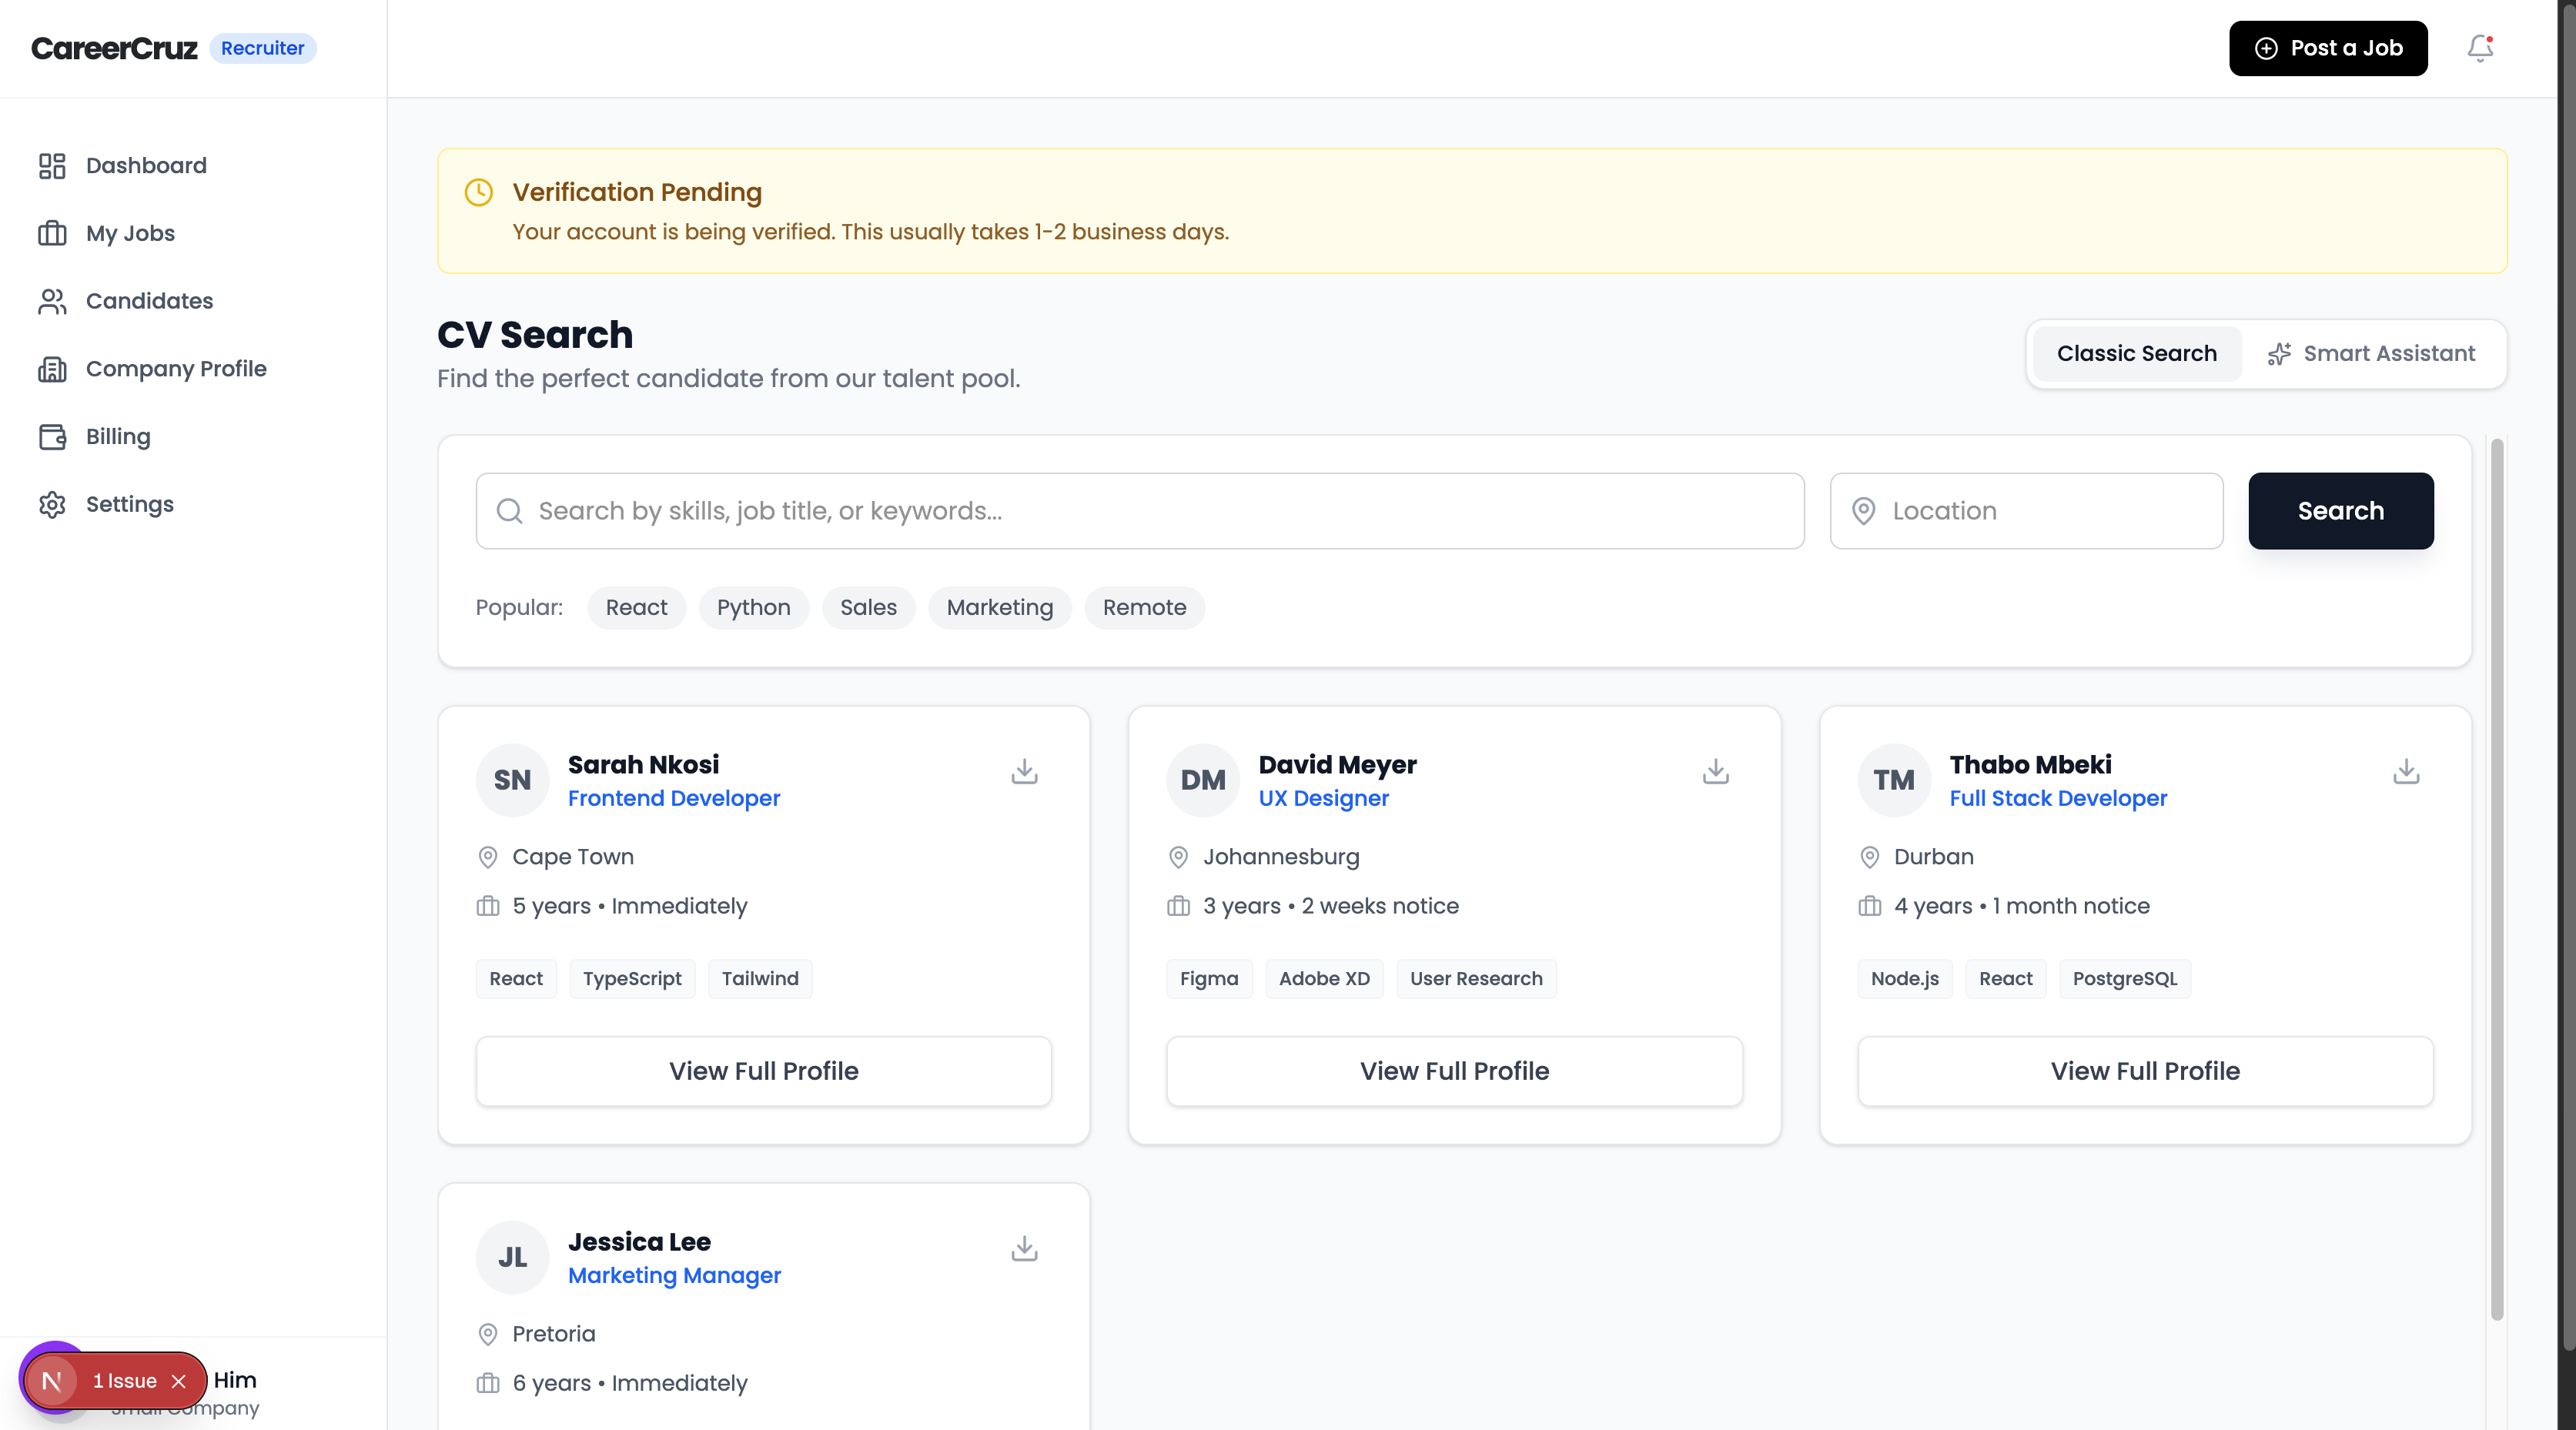Click the Verification Pending heading

pos(637,192)
